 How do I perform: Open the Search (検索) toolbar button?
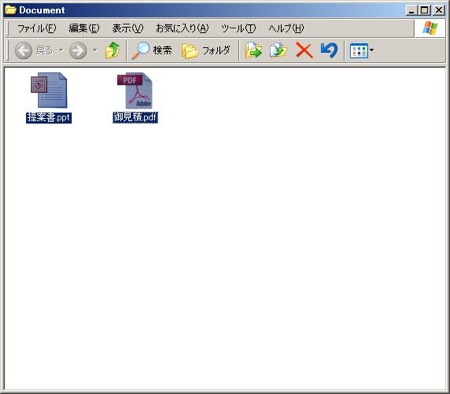point(152,51)
